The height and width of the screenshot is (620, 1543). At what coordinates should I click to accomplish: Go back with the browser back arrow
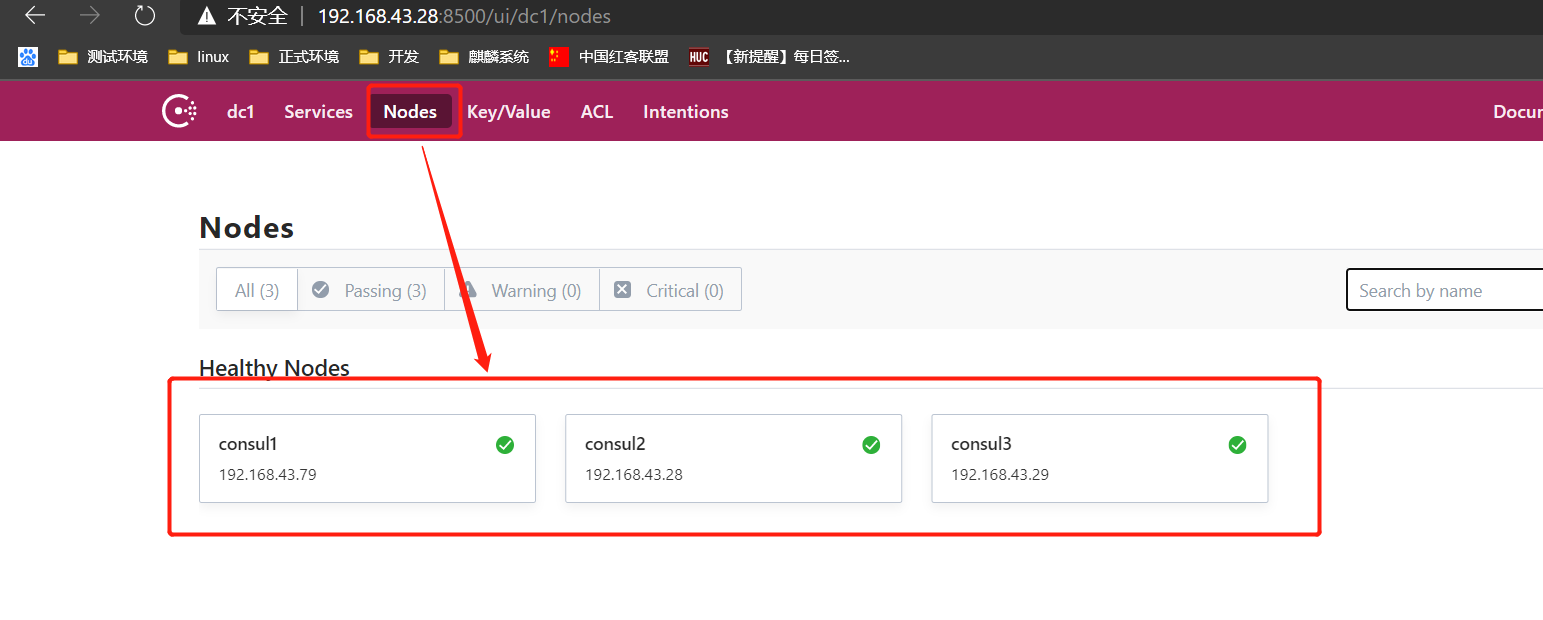35,16
